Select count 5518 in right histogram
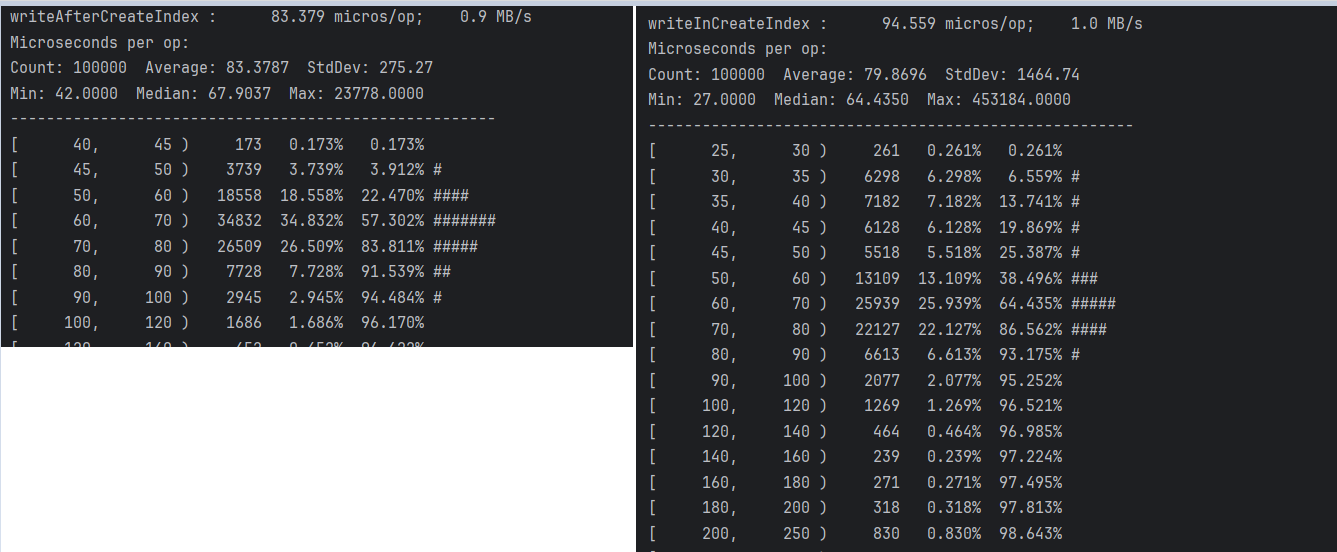The height and width of the screenshot is (552, 1337). [882, 253]
